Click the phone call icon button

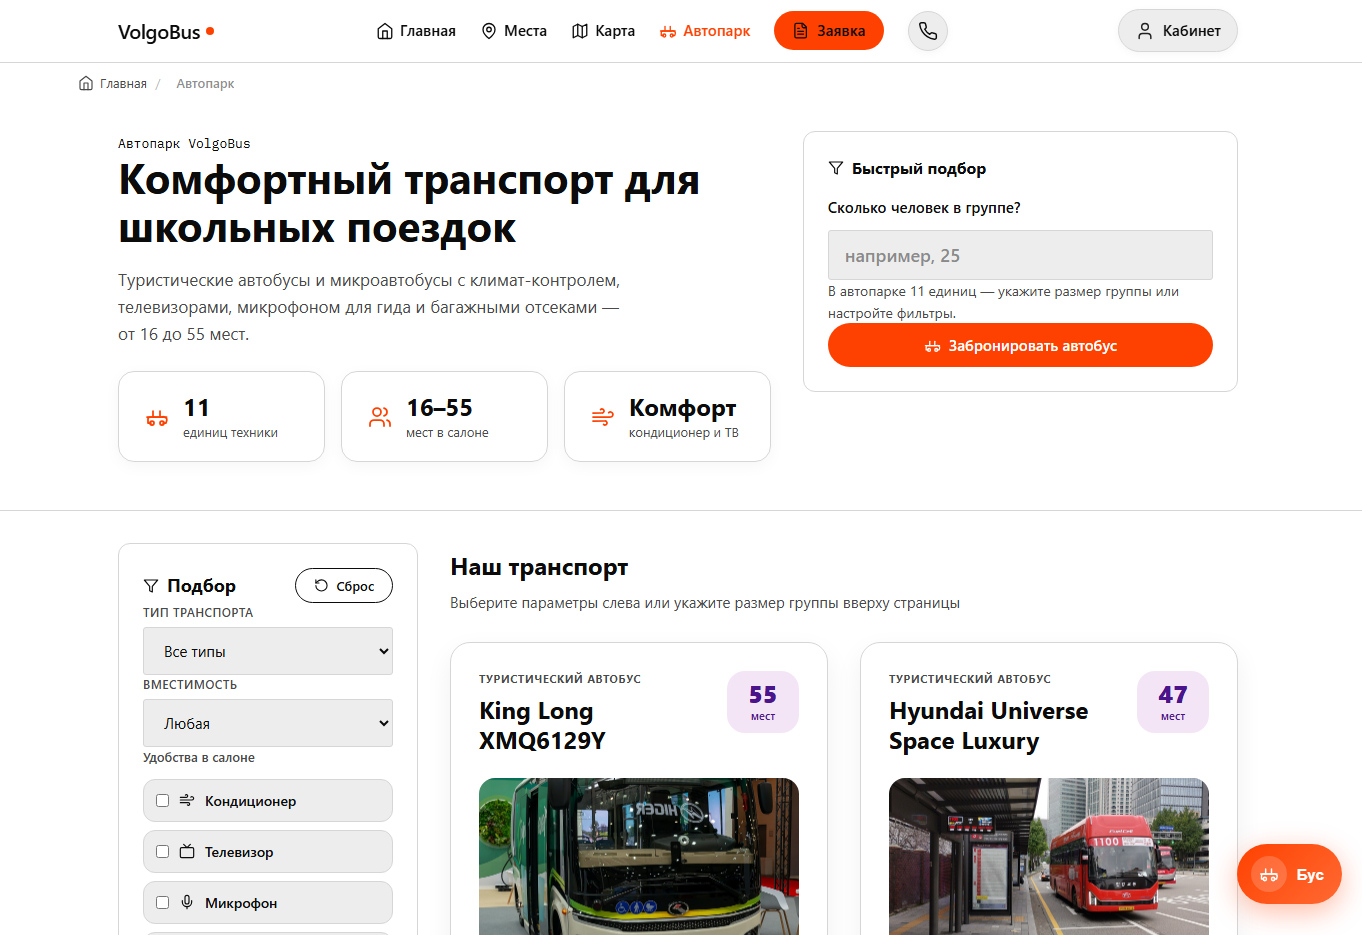point(928,31)
